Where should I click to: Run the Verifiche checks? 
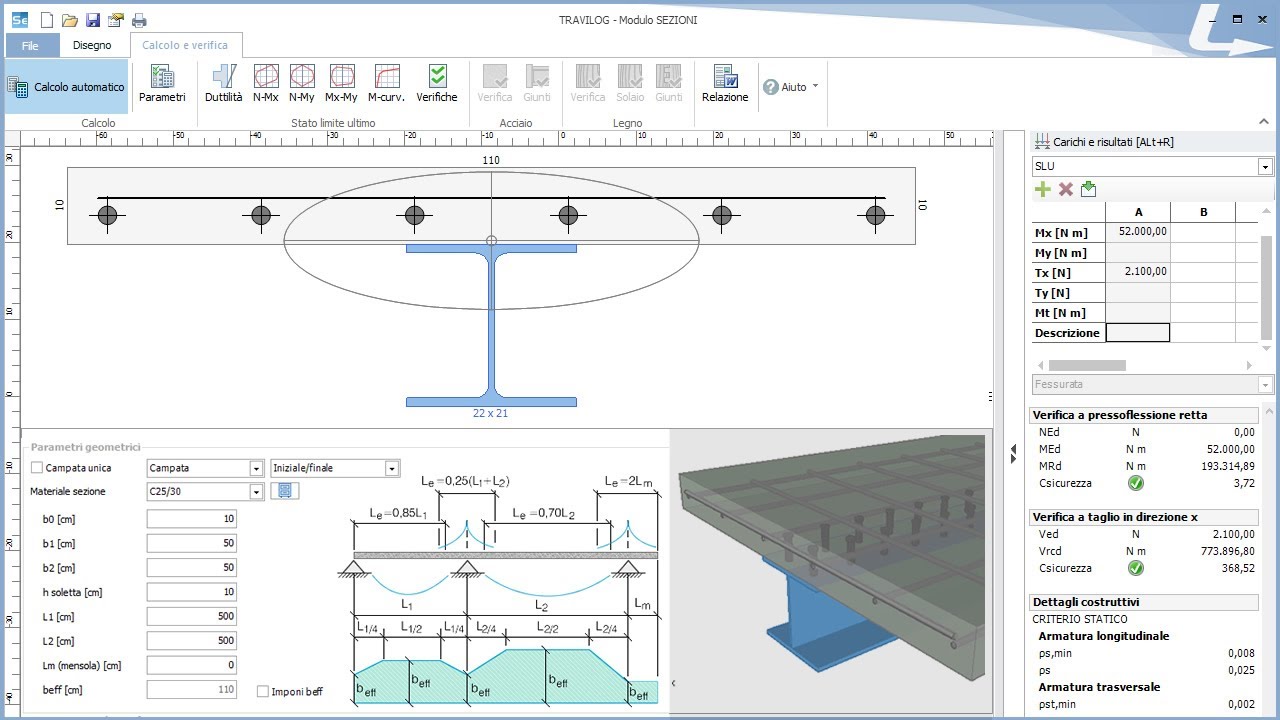(x=437, y=84)
